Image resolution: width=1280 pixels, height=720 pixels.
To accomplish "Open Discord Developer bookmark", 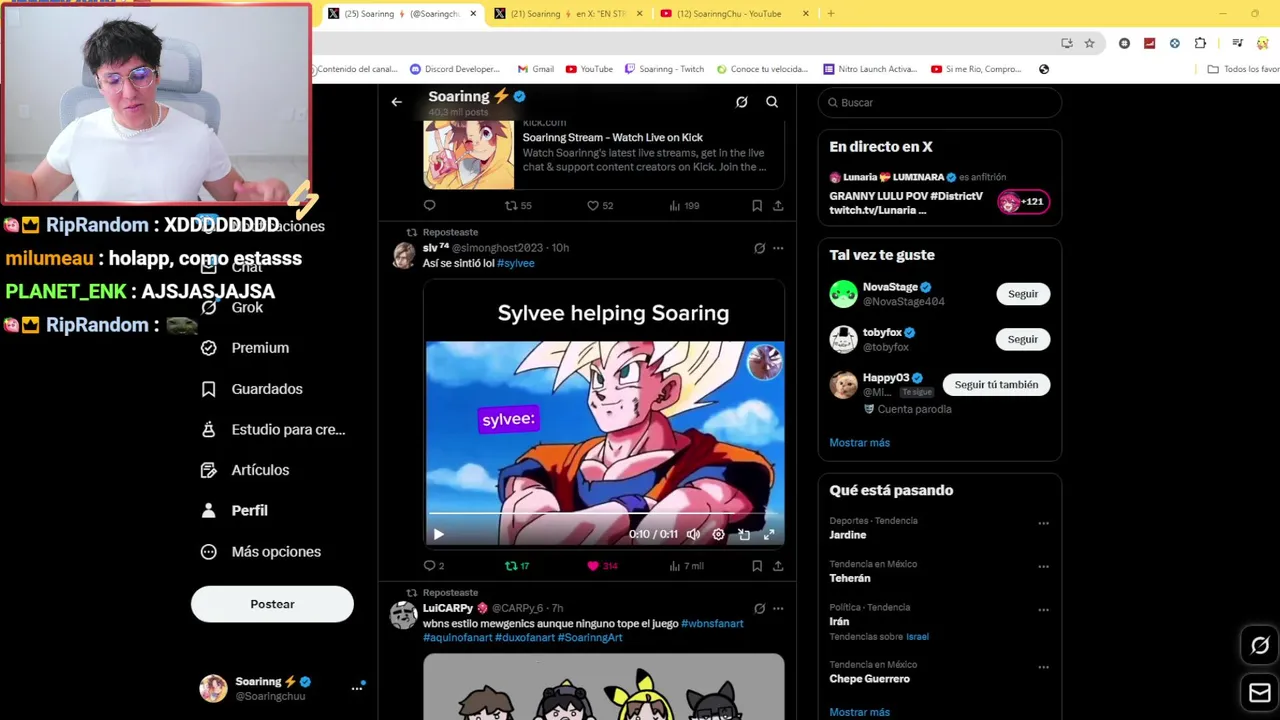I will (x=454, y=69).
